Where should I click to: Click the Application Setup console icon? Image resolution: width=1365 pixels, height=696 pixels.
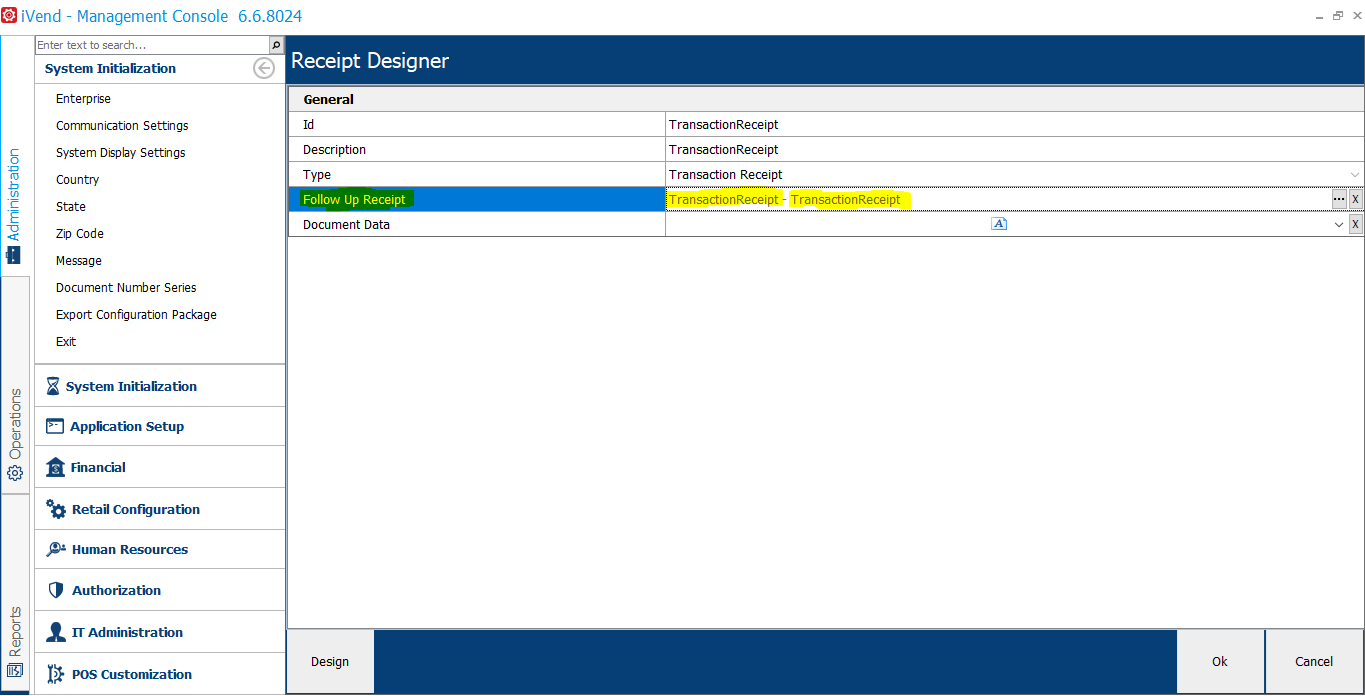tap(55, 426)
